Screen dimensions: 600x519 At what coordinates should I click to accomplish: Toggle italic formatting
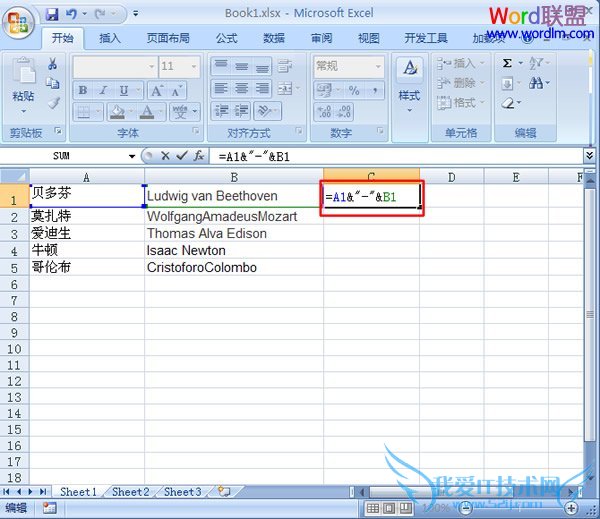point(103,90)
